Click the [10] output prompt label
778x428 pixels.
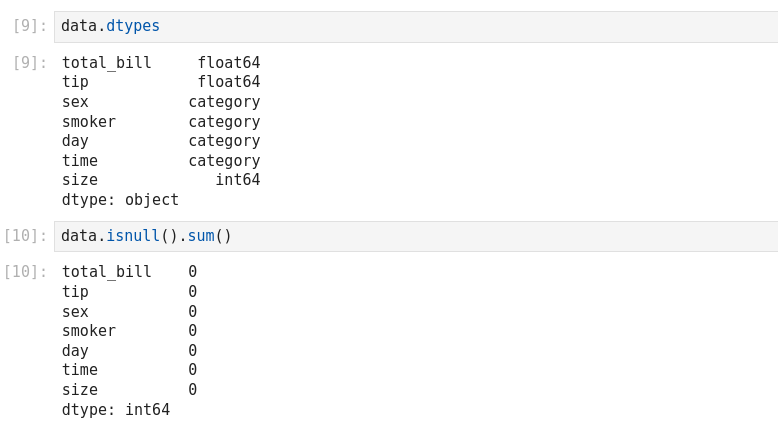[x=25, y=272]
